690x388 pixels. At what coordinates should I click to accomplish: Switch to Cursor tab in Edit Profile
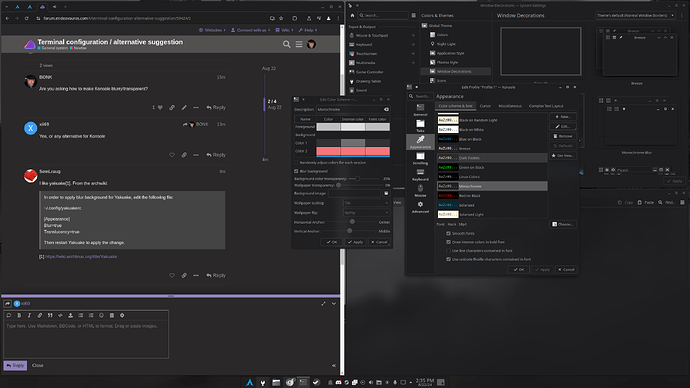[x=485, y=106]
